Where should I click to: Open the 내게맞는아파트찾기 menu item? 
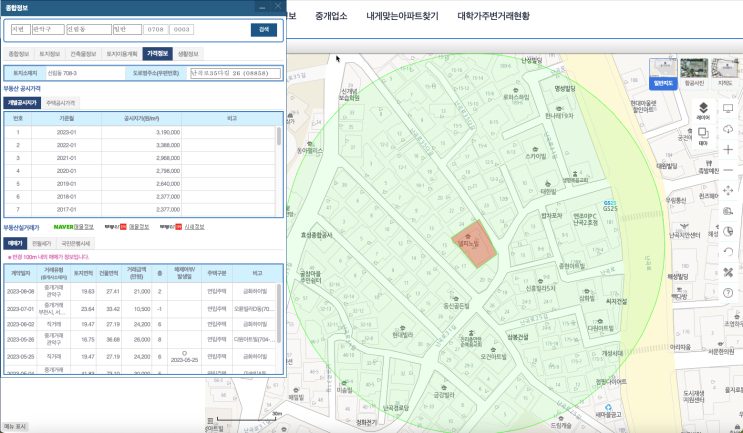coord(402,16)
